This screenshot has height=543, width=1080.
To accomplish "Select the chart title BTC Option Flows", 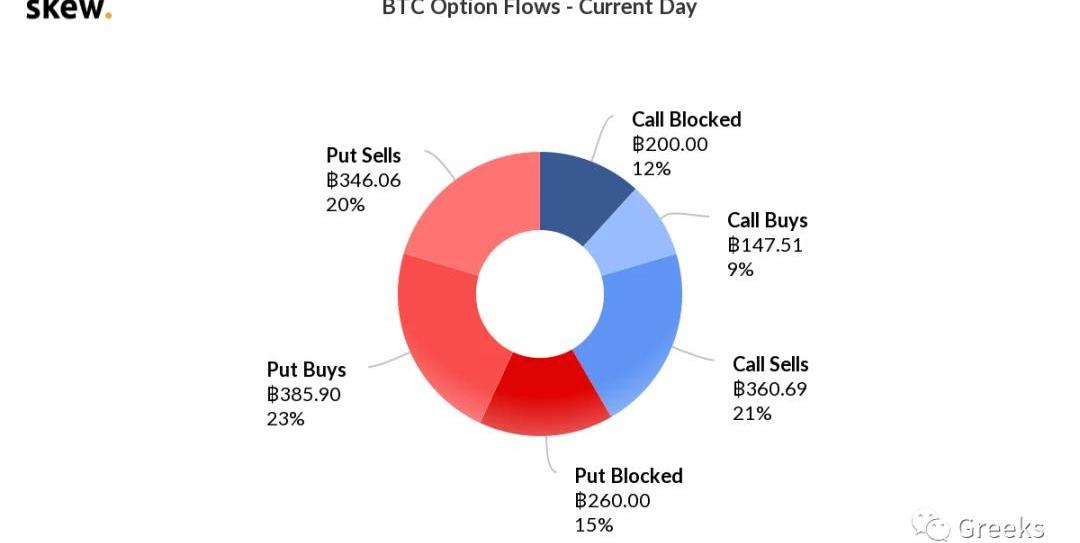I will tap(539, 9).
